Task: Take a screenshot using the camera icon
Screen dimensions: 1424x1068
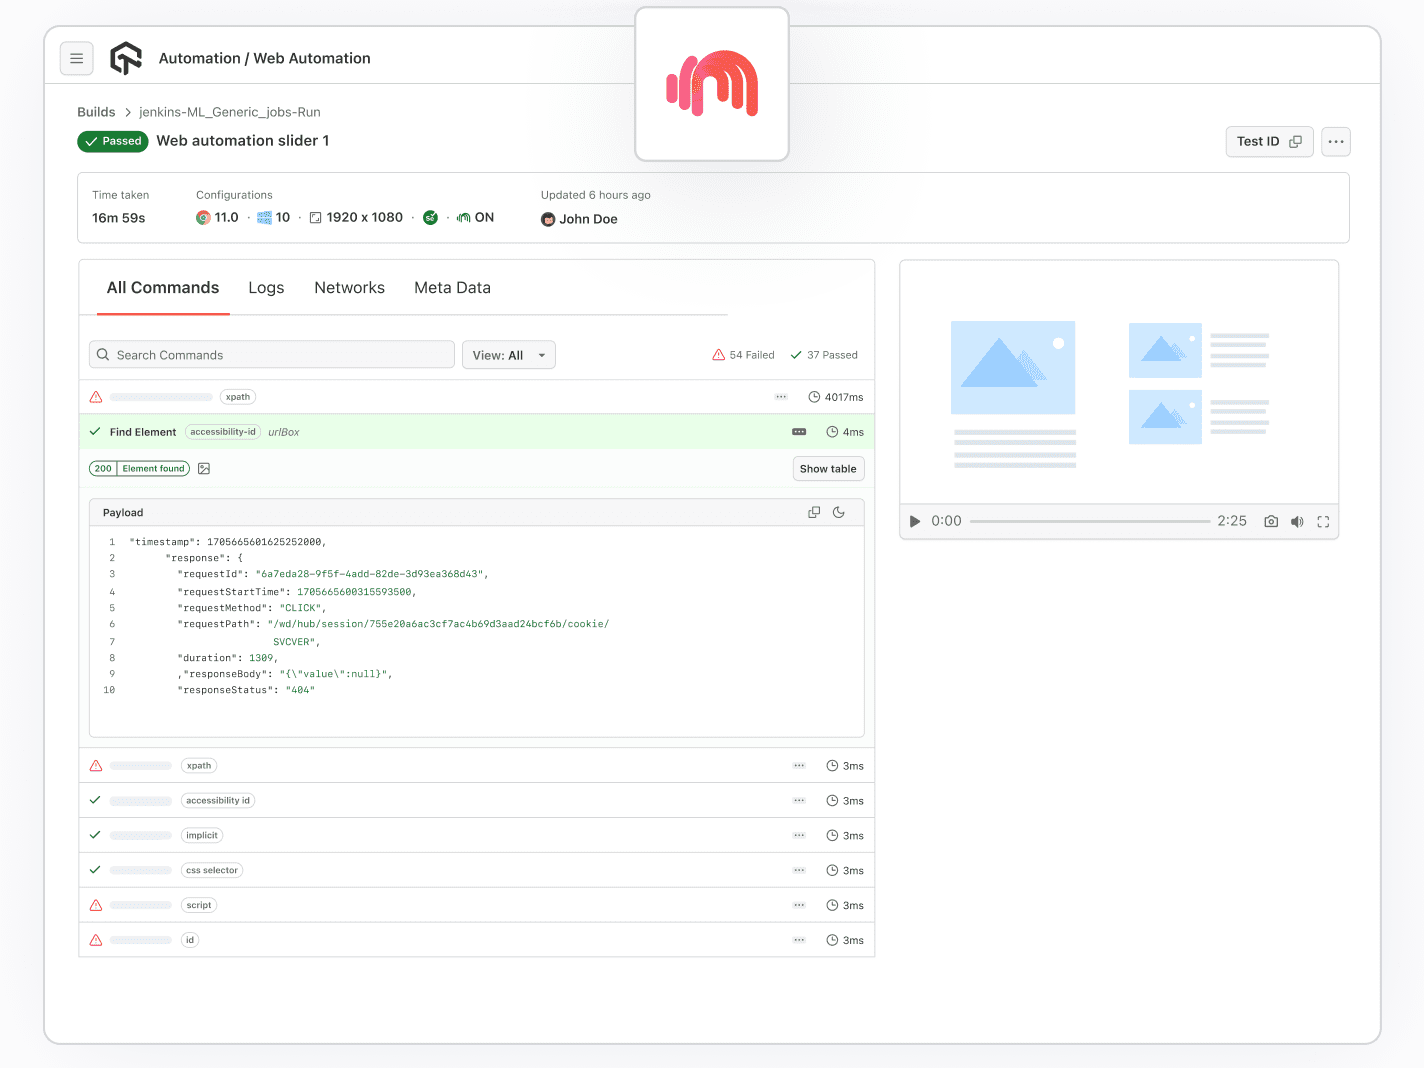Action: 1270,521
